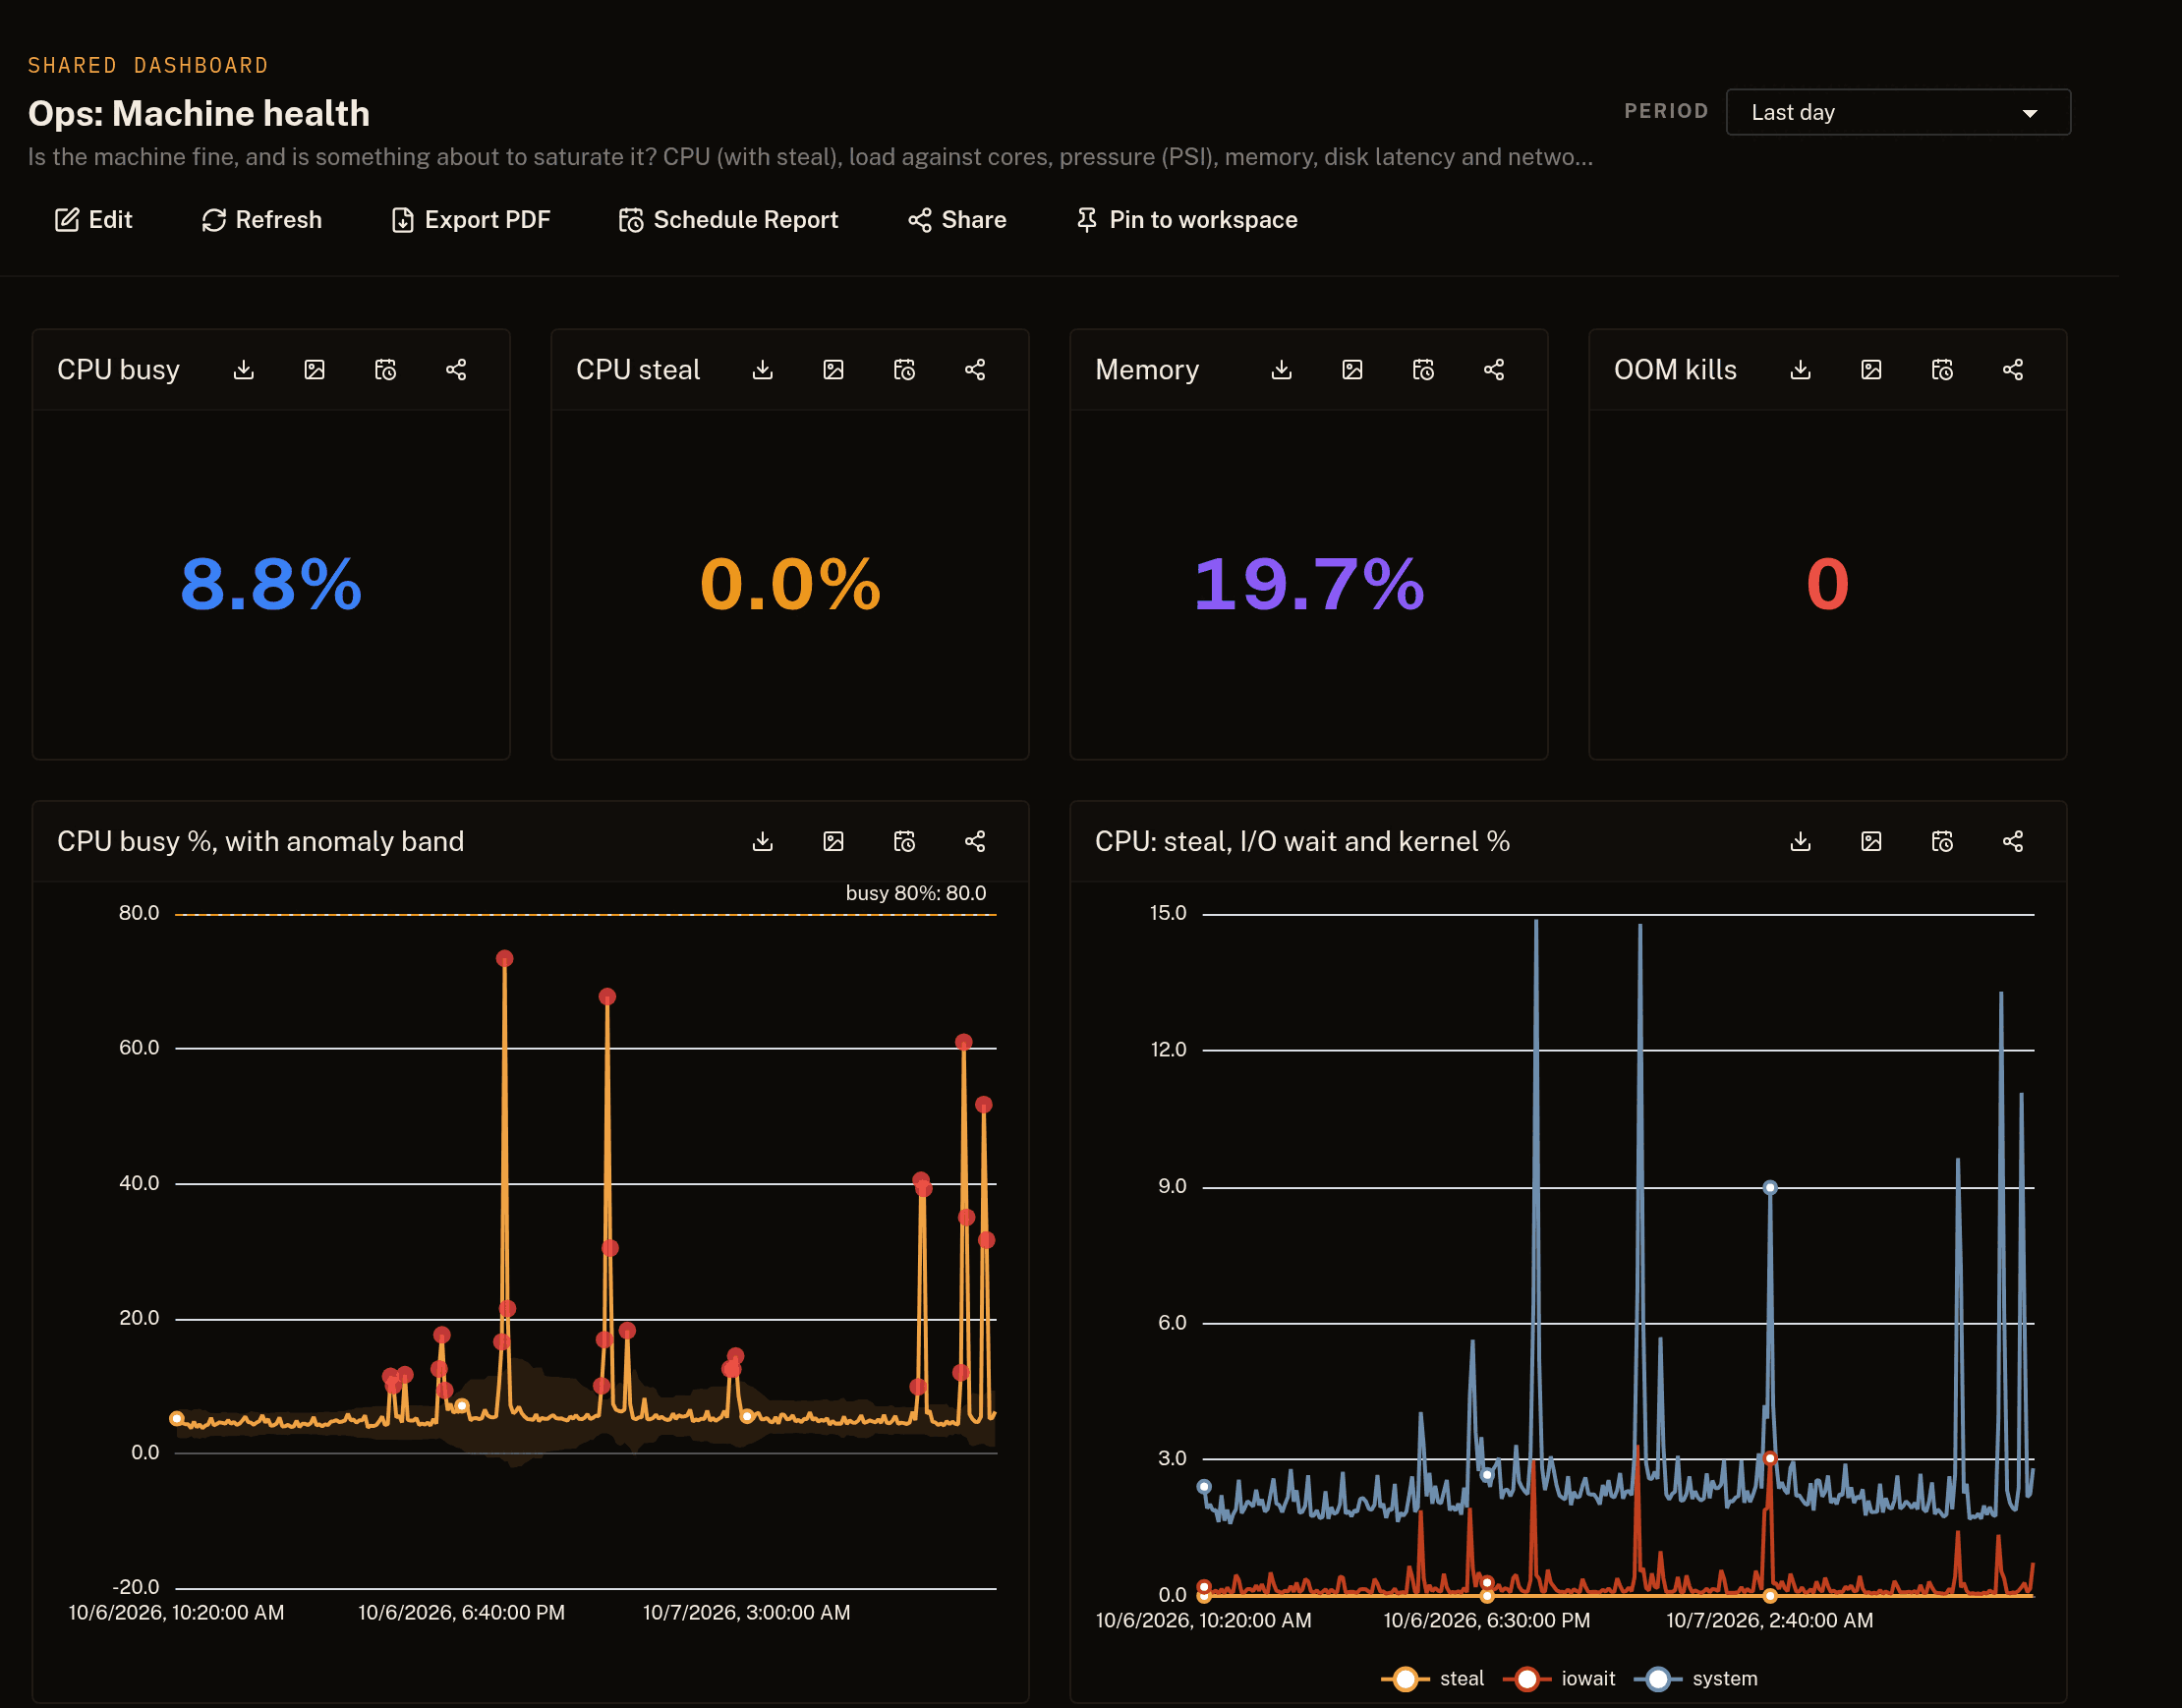Screen dimensions: 2182x1708
Task: Schedule report for steal, I/O wait chart
Action: tap(1942, 841)
